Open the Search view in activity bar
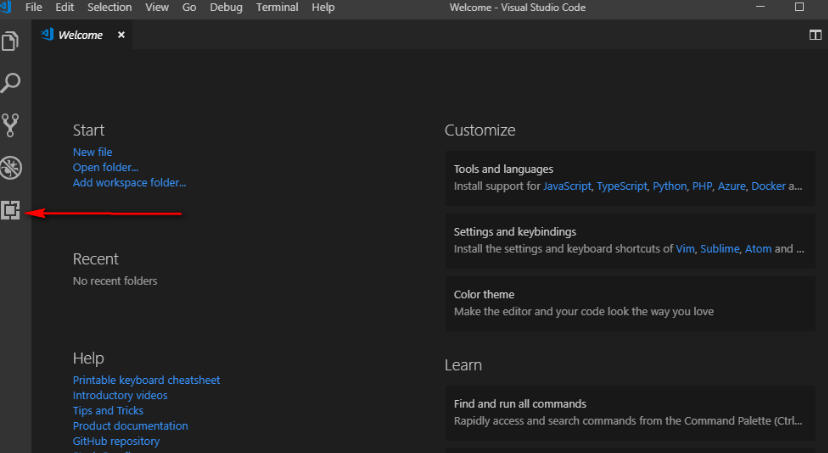The image size is (828, 453). click(11, 83)
